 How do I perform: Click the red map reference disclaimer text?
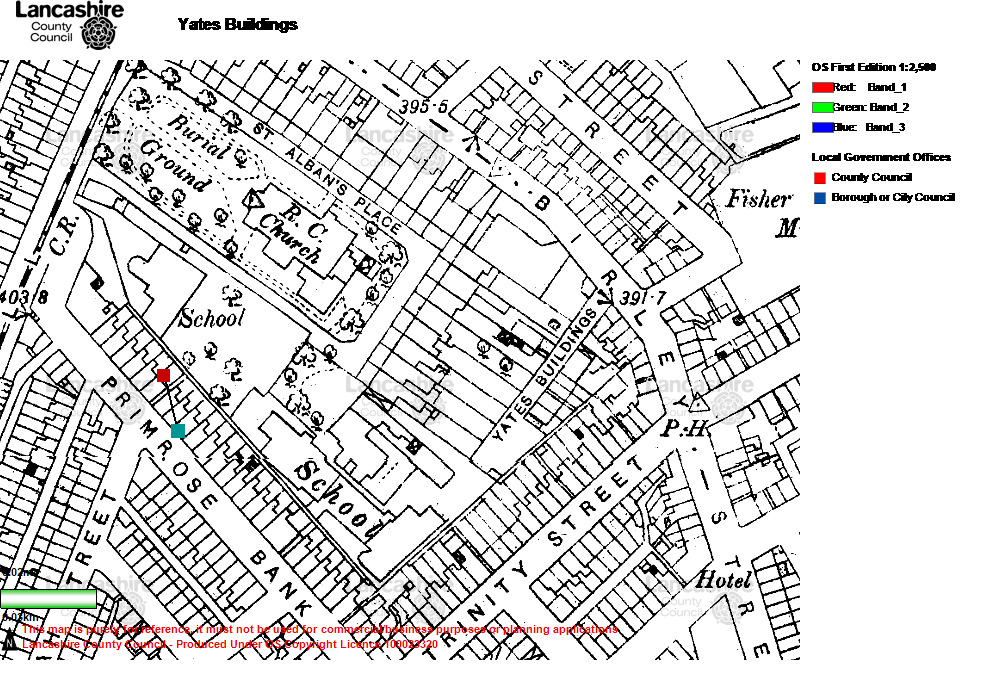click(320, 630)
